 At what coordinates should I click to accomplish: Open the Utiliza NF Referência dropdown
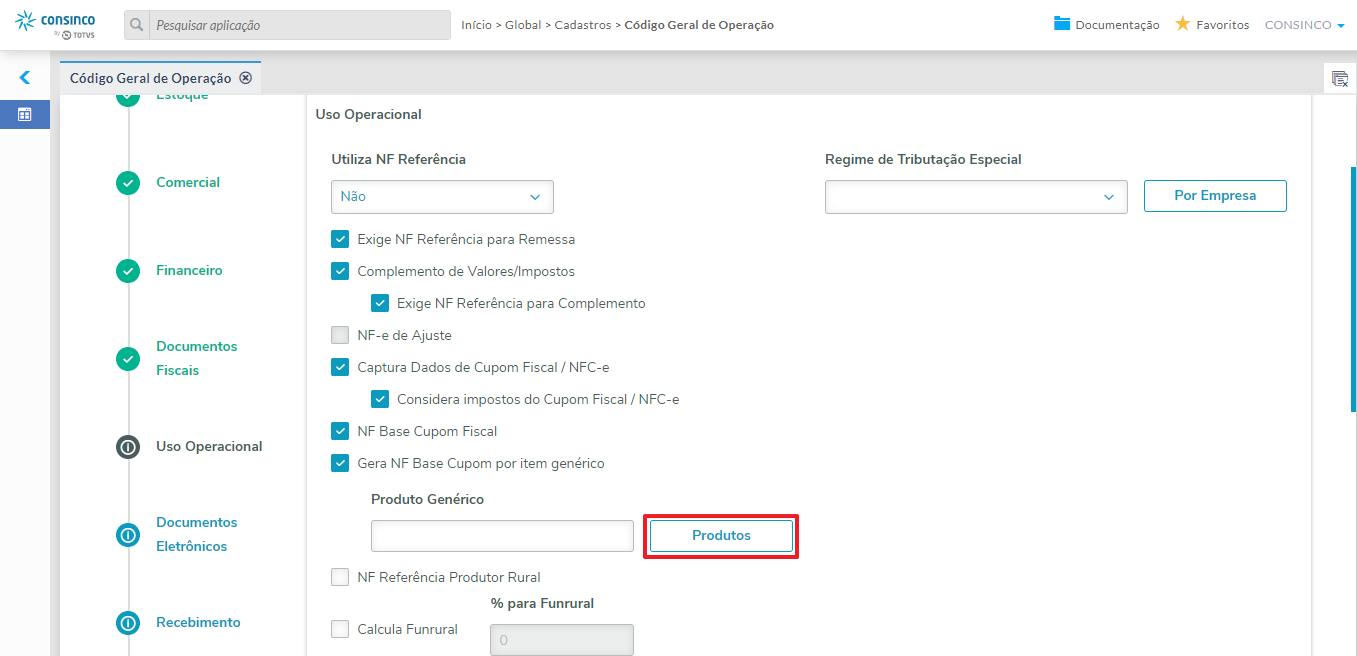coord(442,197)
